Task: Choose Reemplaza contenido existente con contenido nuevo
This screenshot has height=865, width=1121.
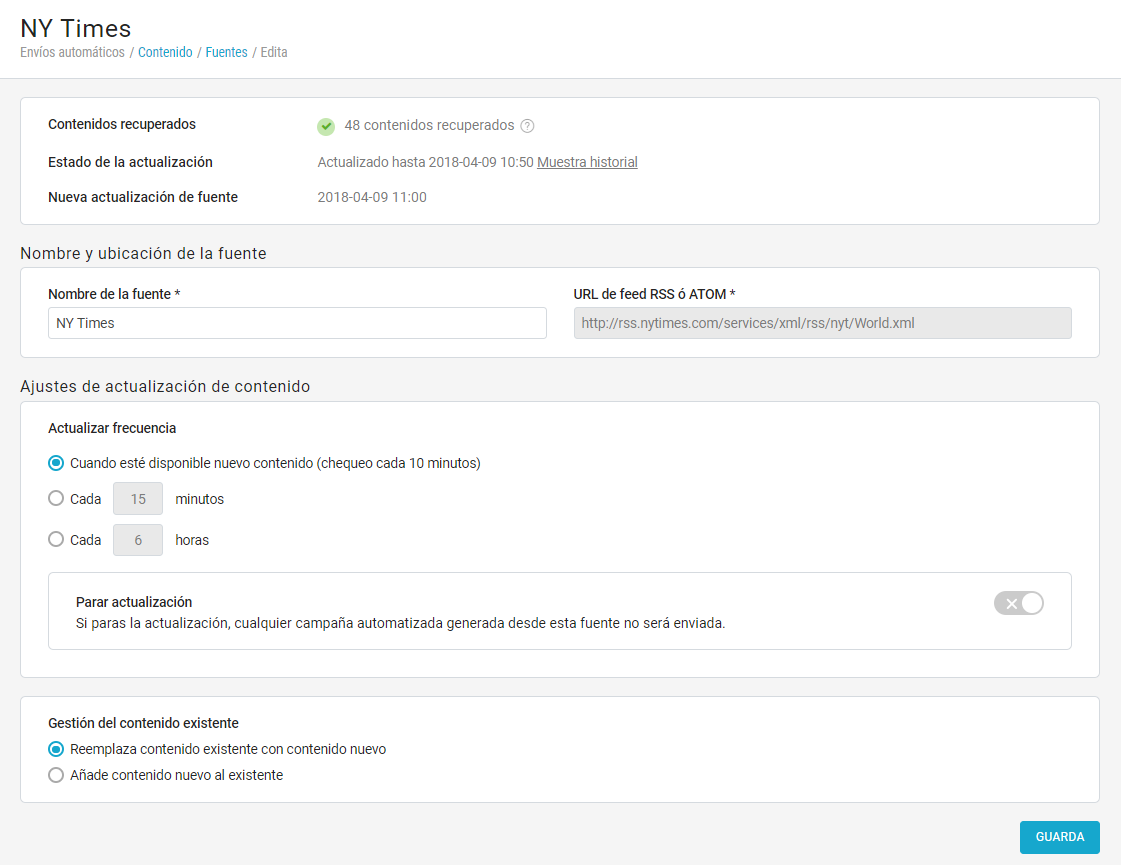Action: [x=56, y=749]
